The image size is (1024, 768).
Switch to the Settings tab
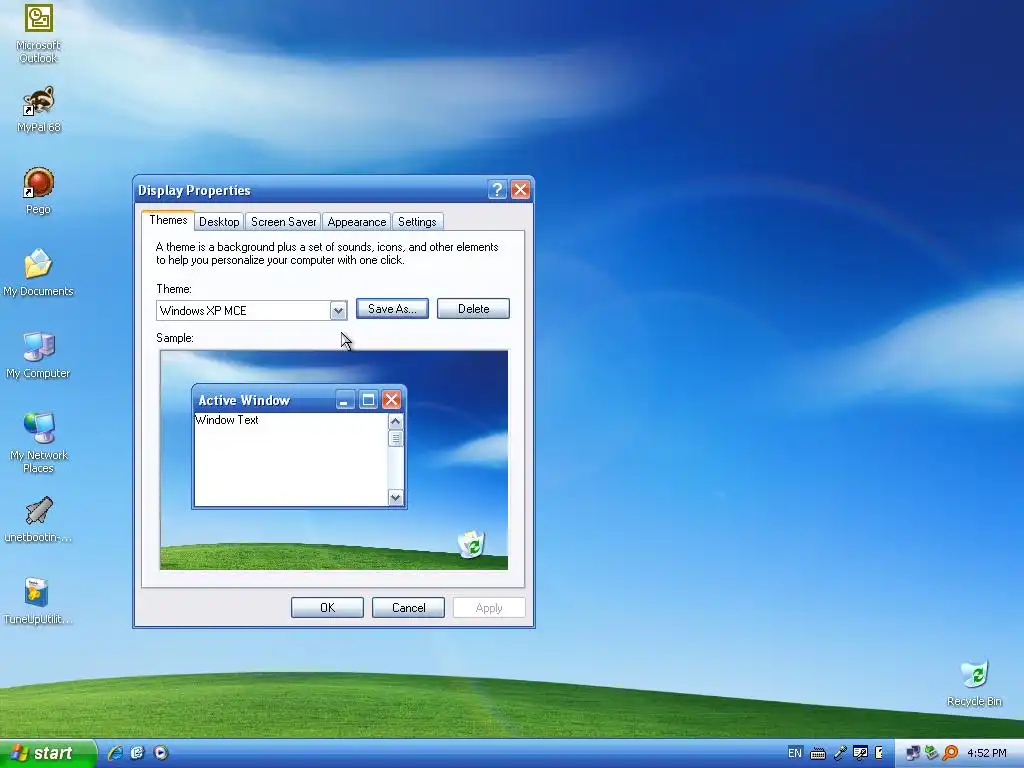coord(417,222)
